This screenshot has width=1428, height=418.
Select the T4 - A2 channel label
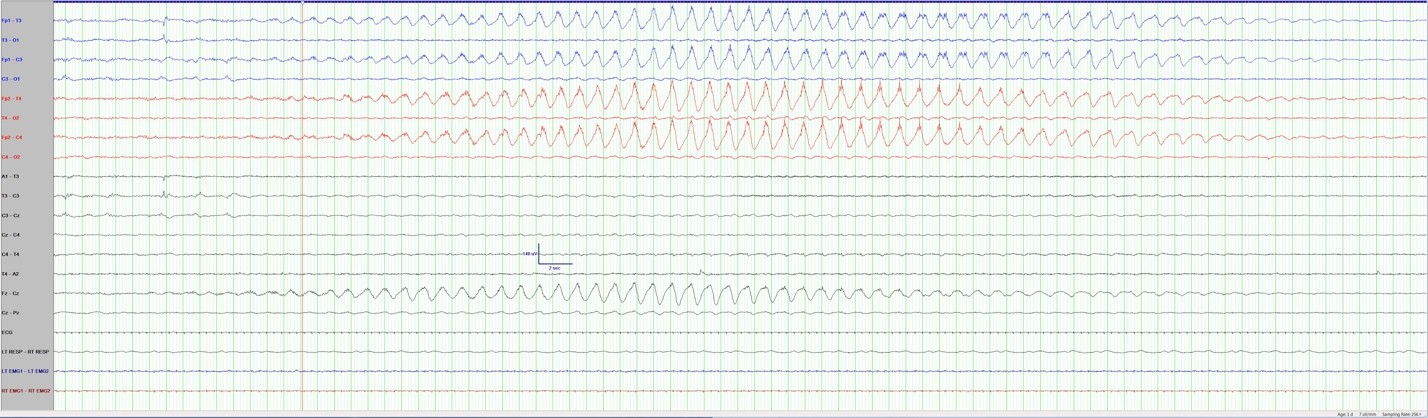(x=10, y=274)
